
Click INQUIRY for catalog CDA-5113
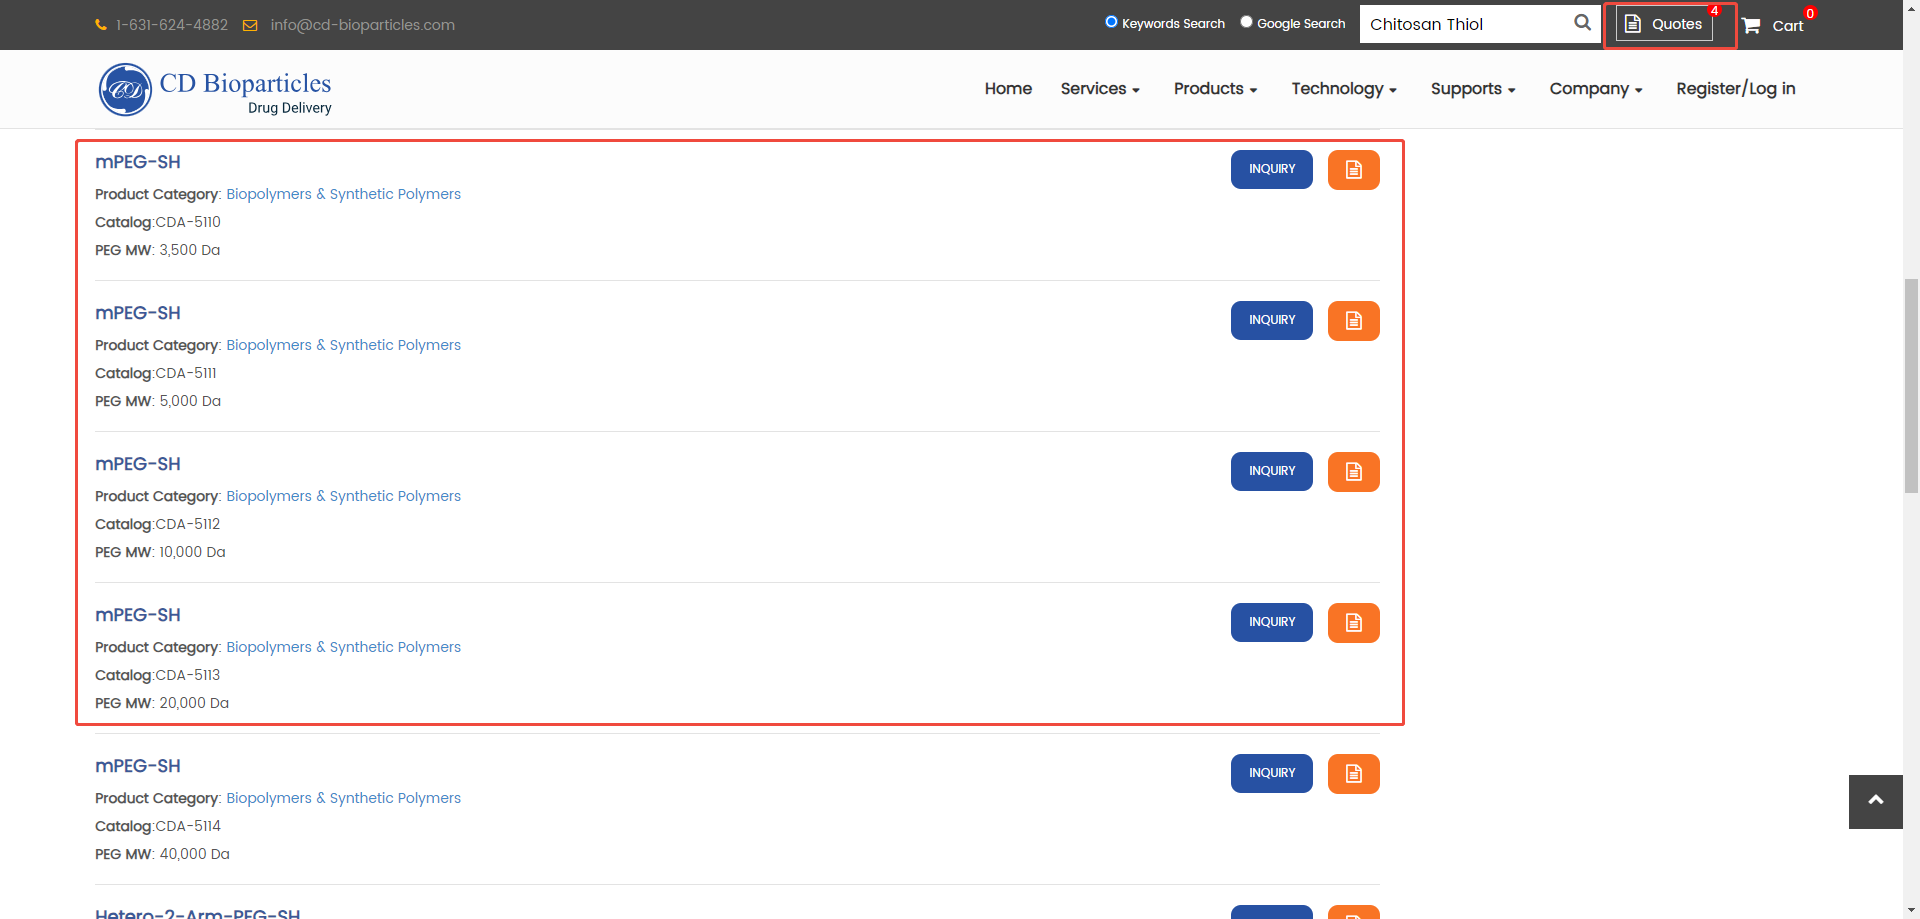coord(1272,623)
